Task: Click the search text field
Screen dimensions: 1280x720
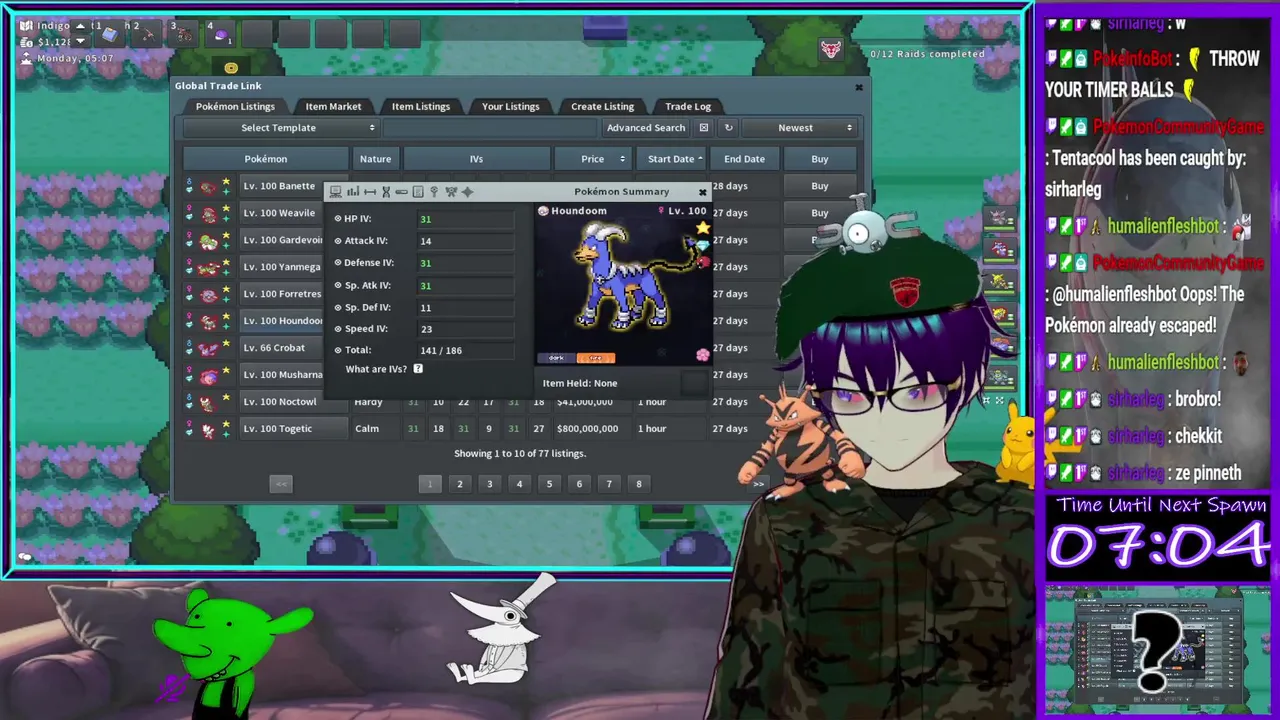Action: pos(490,128)
